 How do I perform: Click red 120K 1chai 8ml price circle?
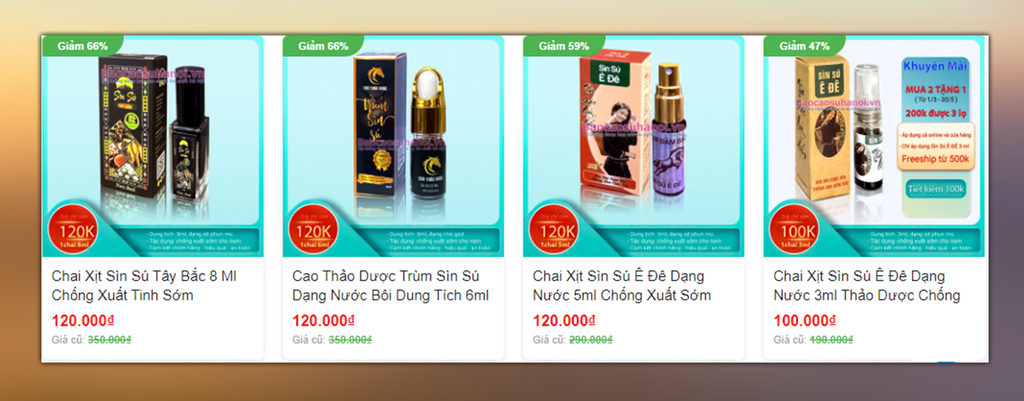(72, 230)
